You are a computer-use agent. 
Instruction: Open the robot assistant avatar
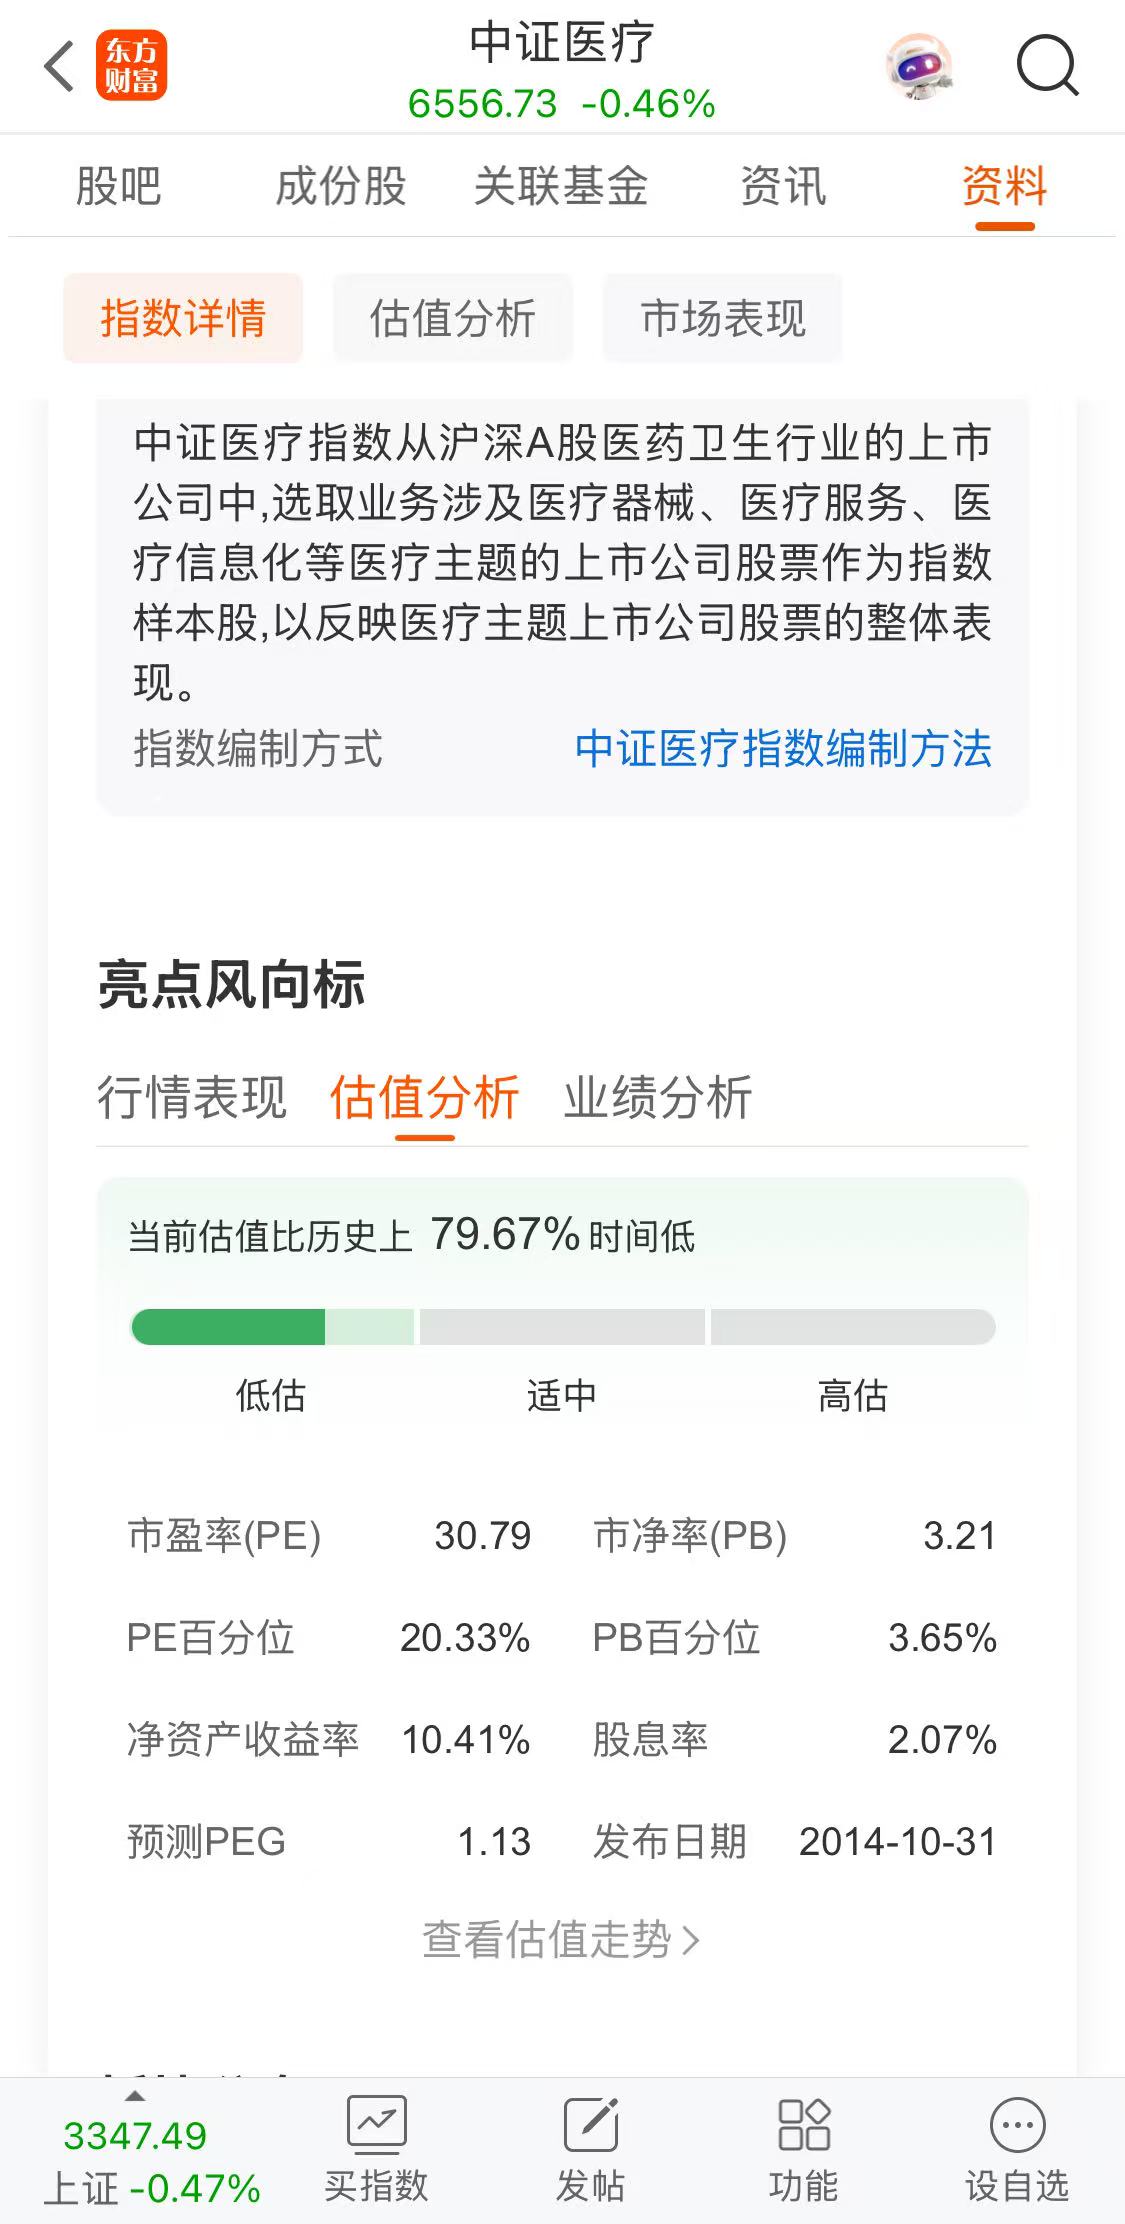[919, 67]
